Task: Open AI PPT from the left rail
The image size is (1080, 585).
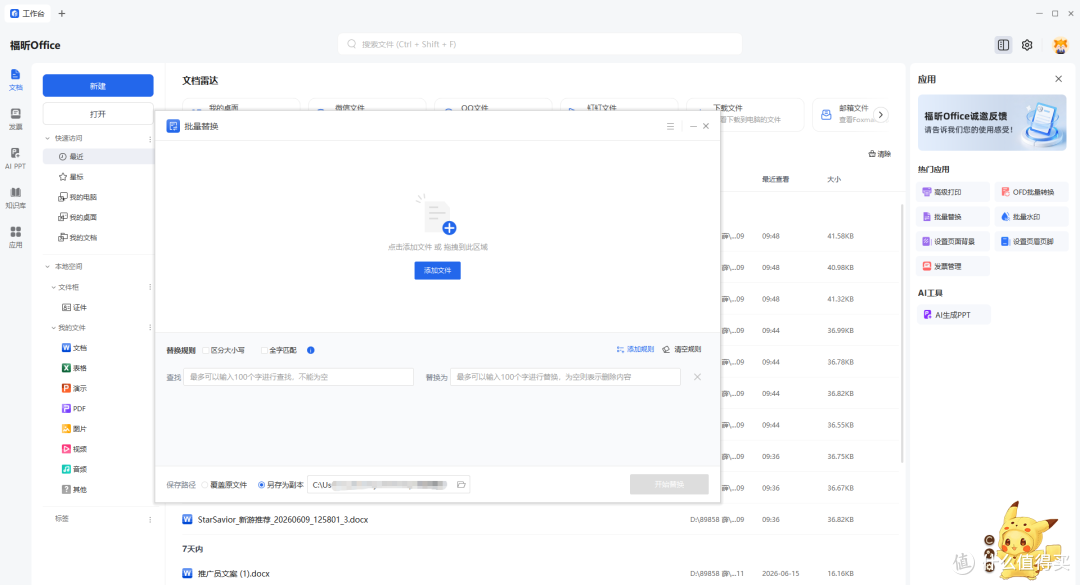Action: pos(15,158)
